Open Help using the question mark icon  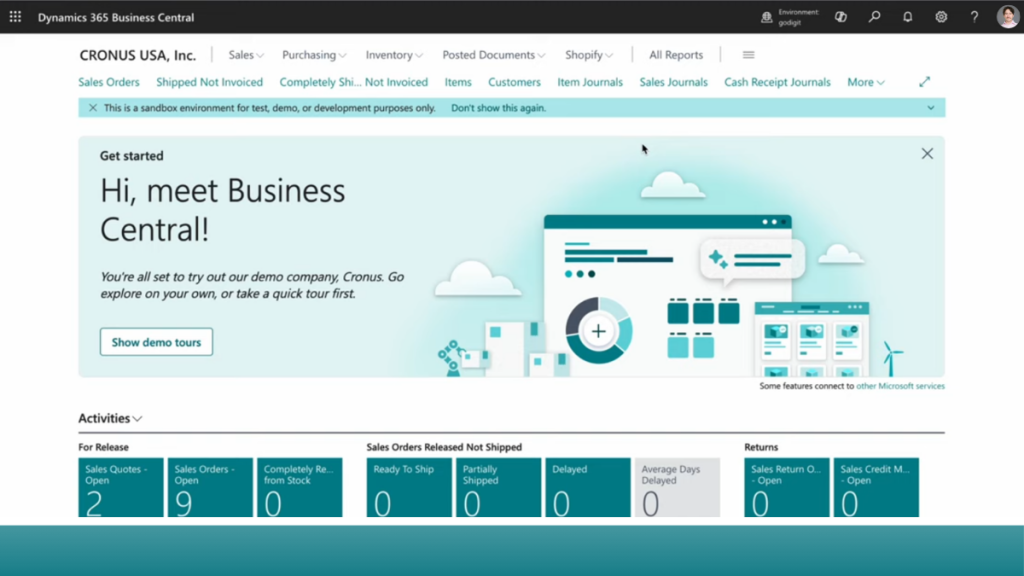coord(972,17)
